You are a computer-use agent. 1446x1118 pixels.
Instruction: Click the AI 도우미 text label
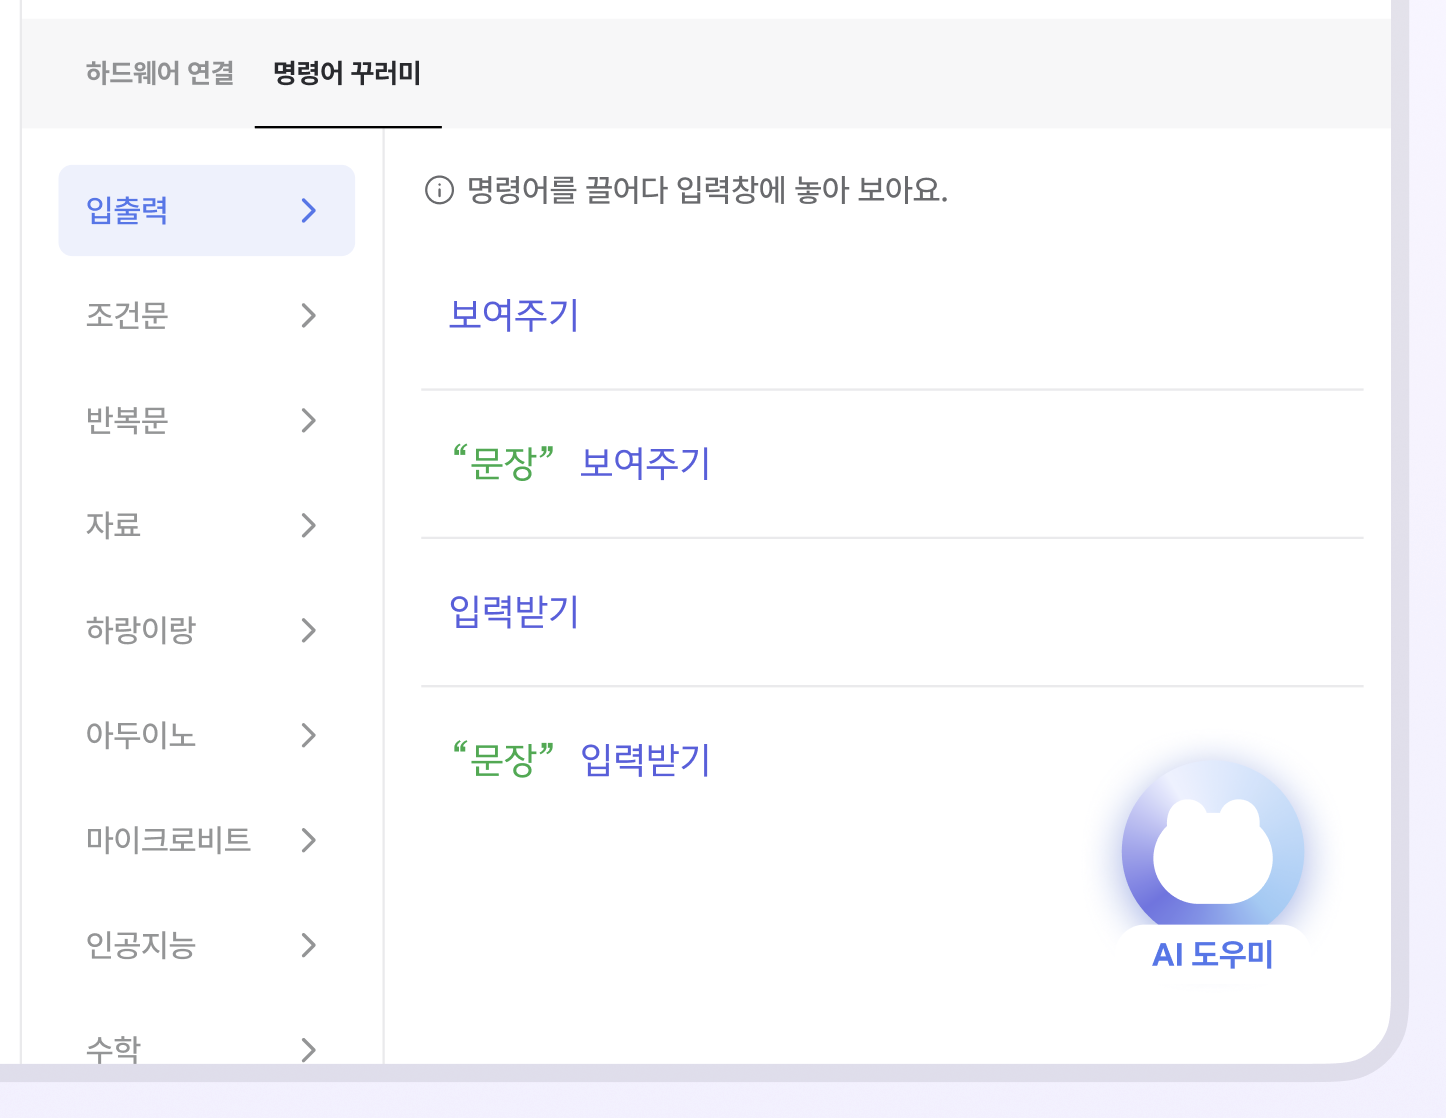[x=1212, y=955]
